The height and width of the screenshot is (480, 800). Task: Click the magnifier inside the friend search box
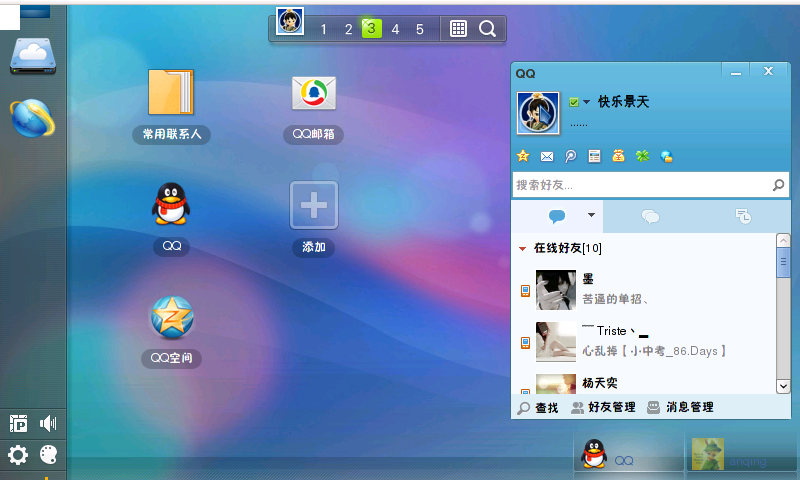[778, 185]
